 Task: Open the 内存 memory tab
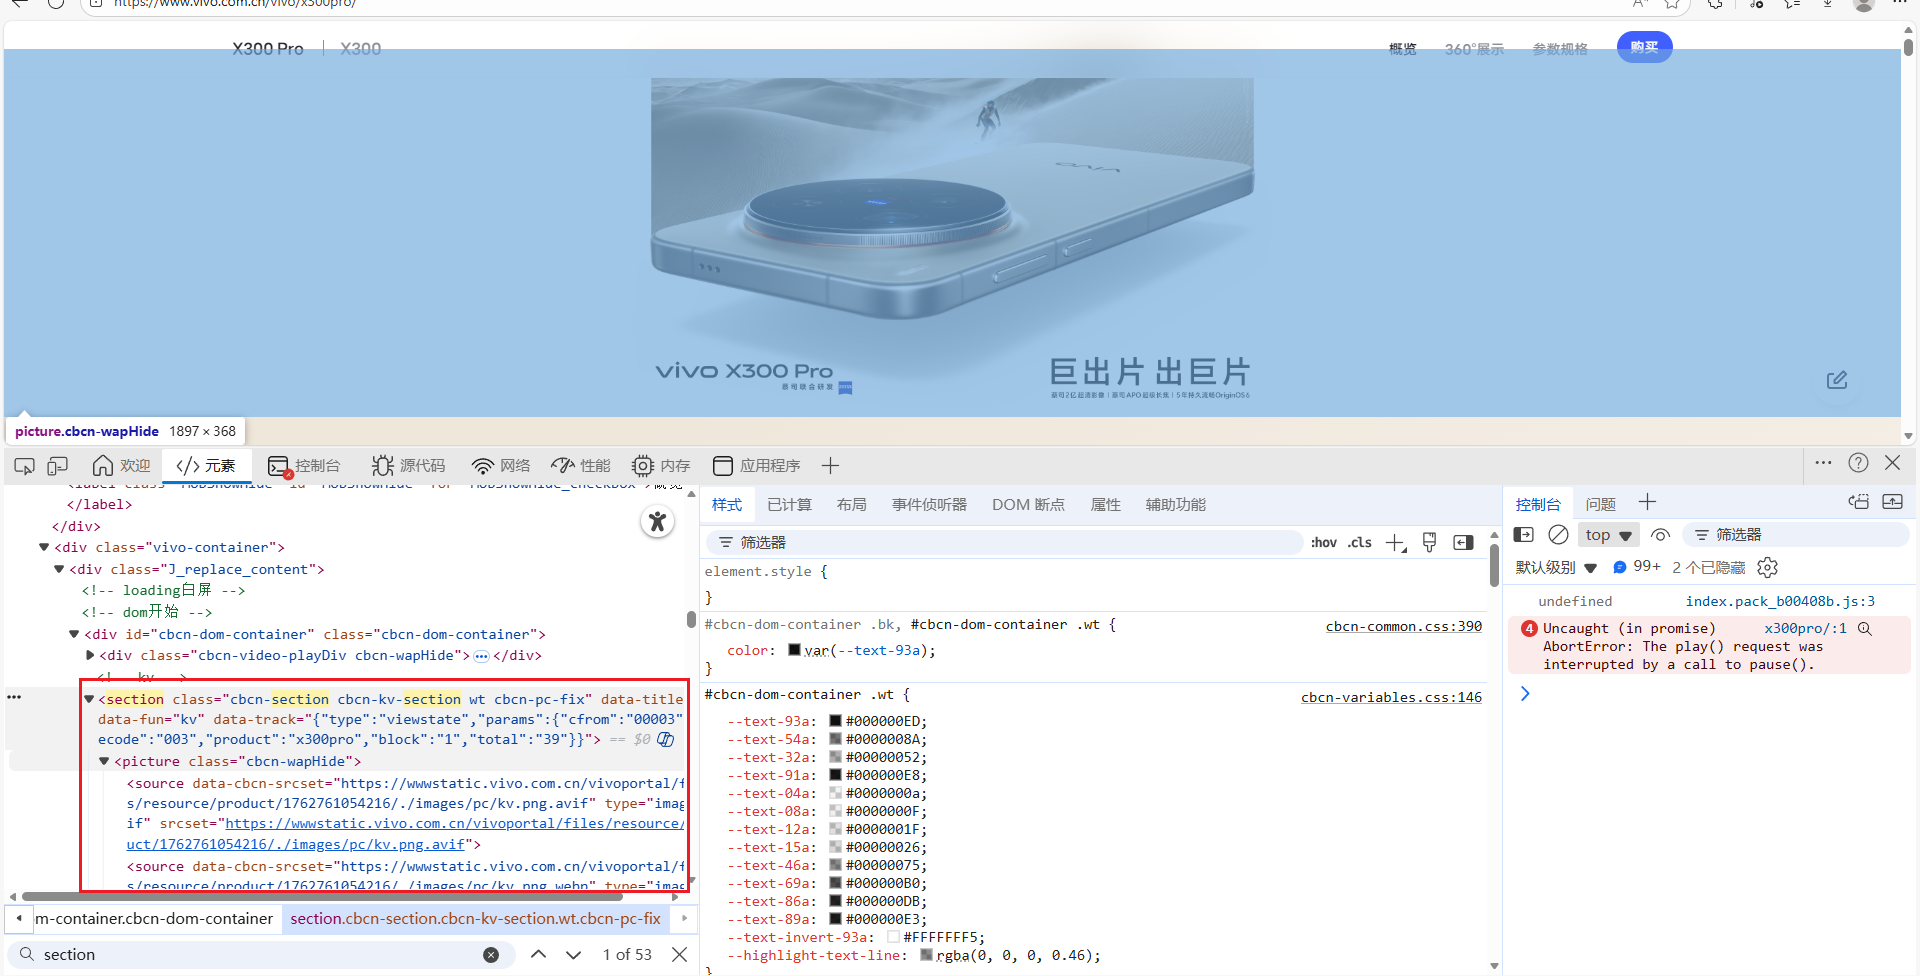pyautogui.click(x=661, y=466)
